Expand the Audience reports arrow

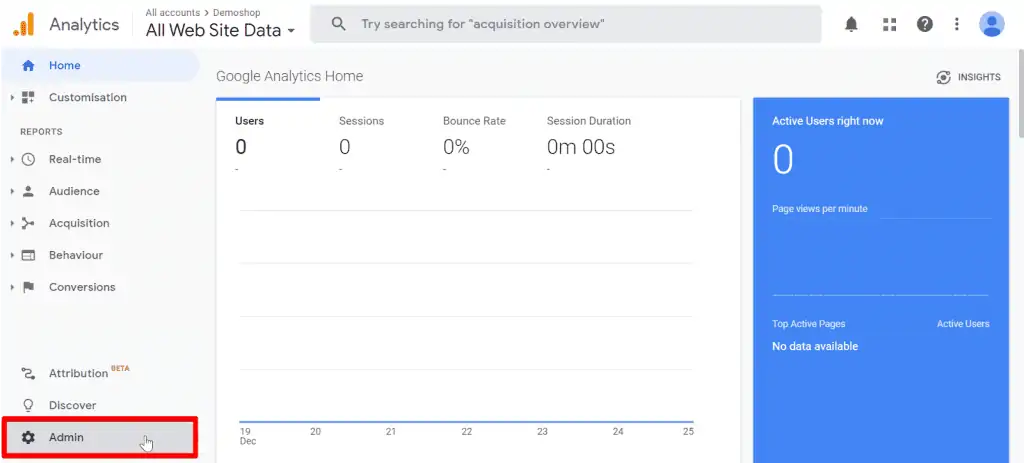(x=12, y=191)
